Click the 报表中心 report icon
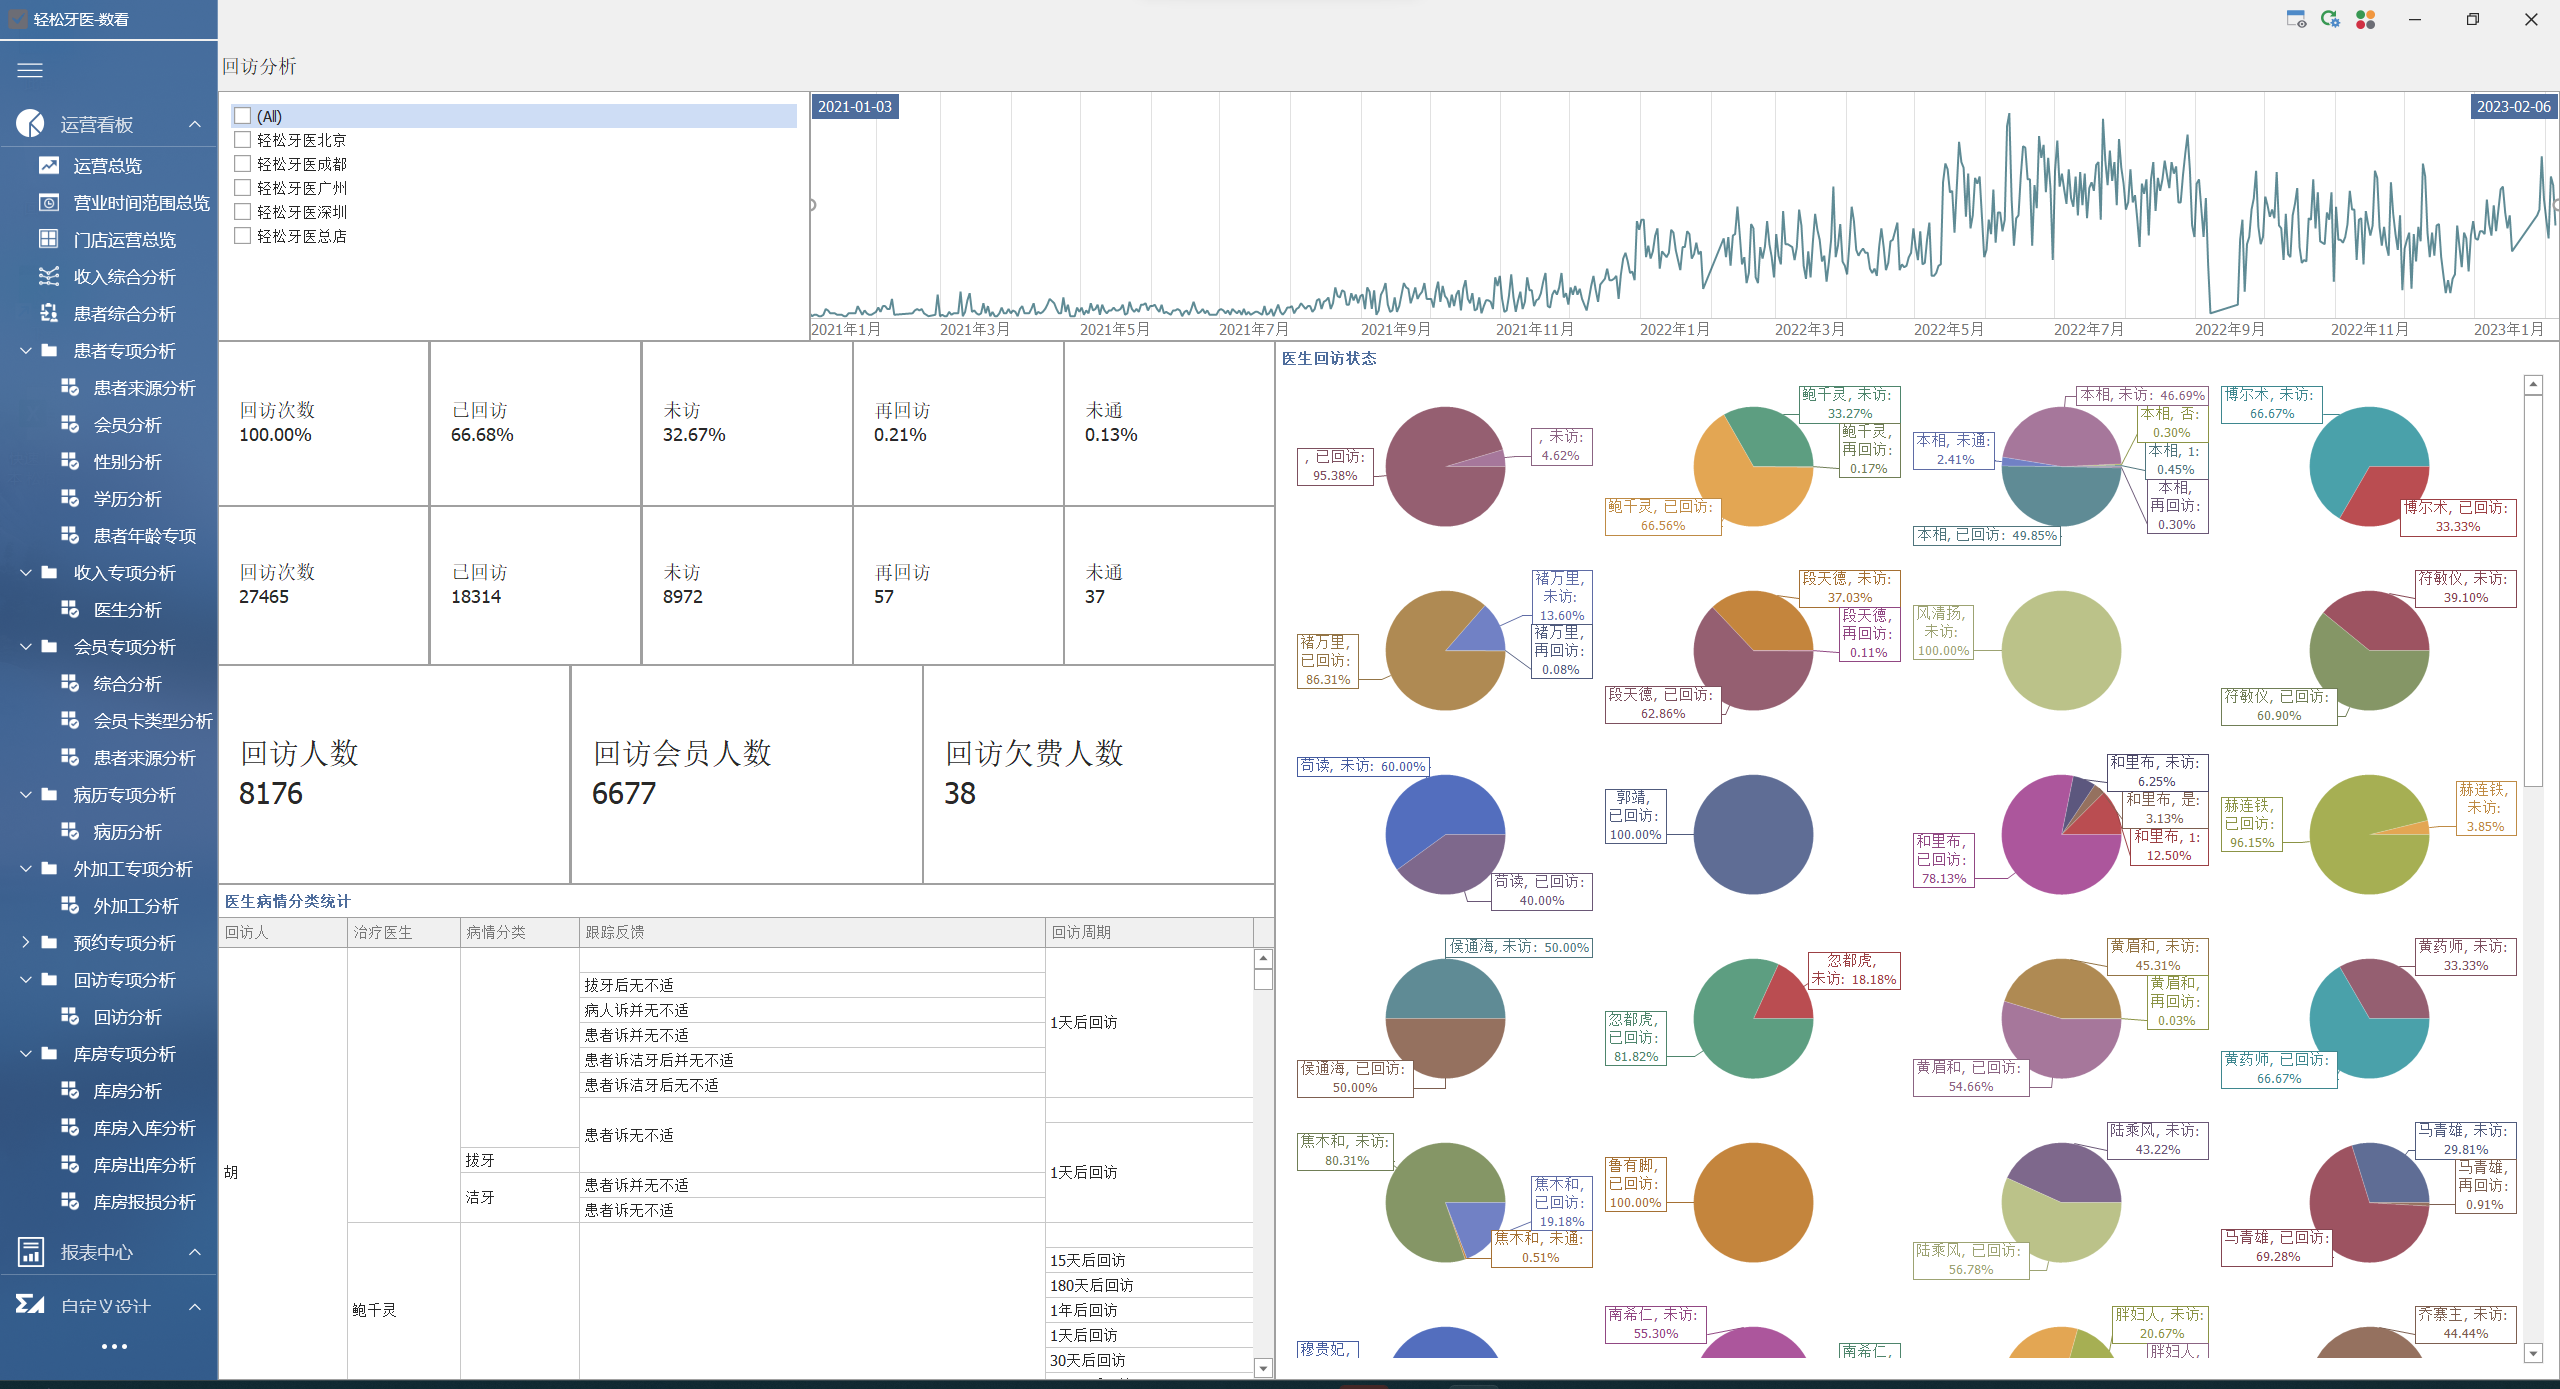 [x=30, y=1251]
